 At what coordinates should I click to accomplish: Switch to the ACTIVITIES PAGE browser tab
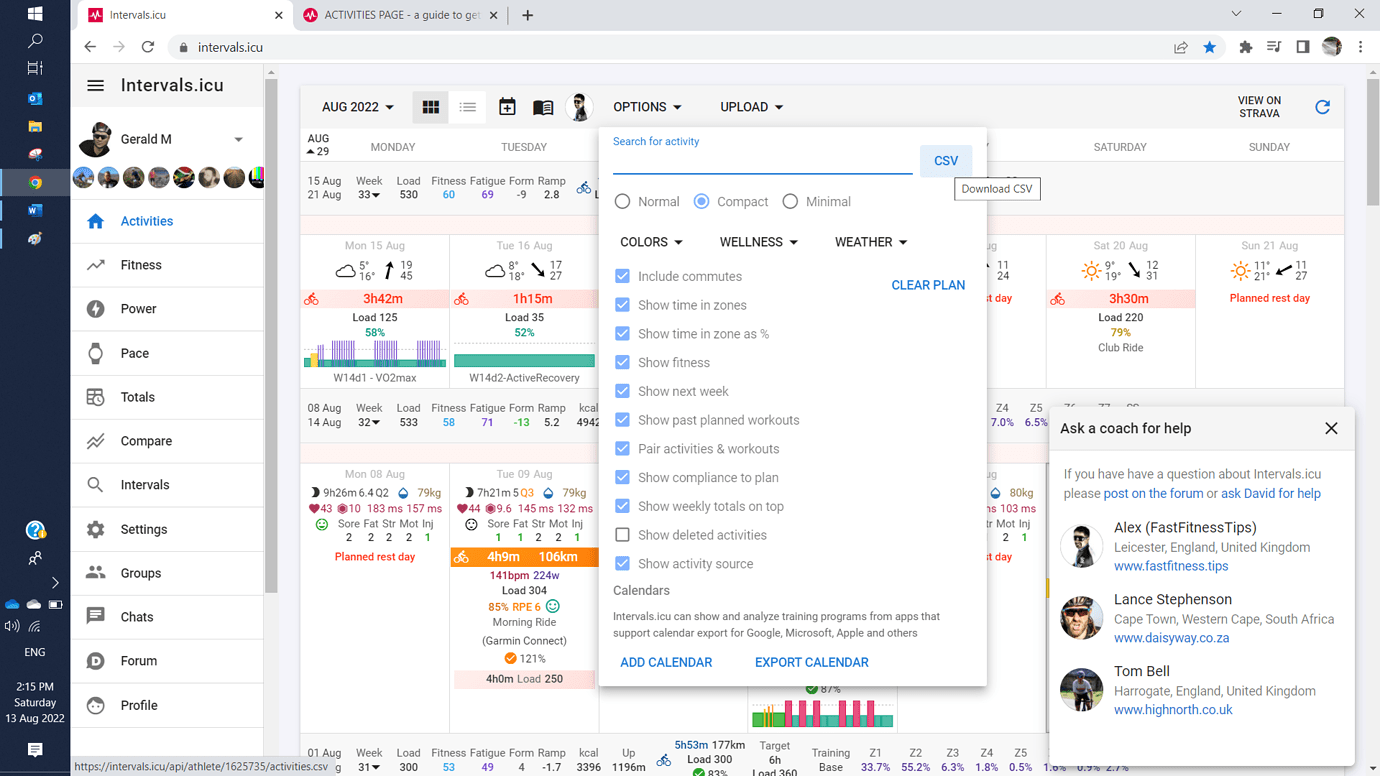pyautogui.click(x=400, y=15)
